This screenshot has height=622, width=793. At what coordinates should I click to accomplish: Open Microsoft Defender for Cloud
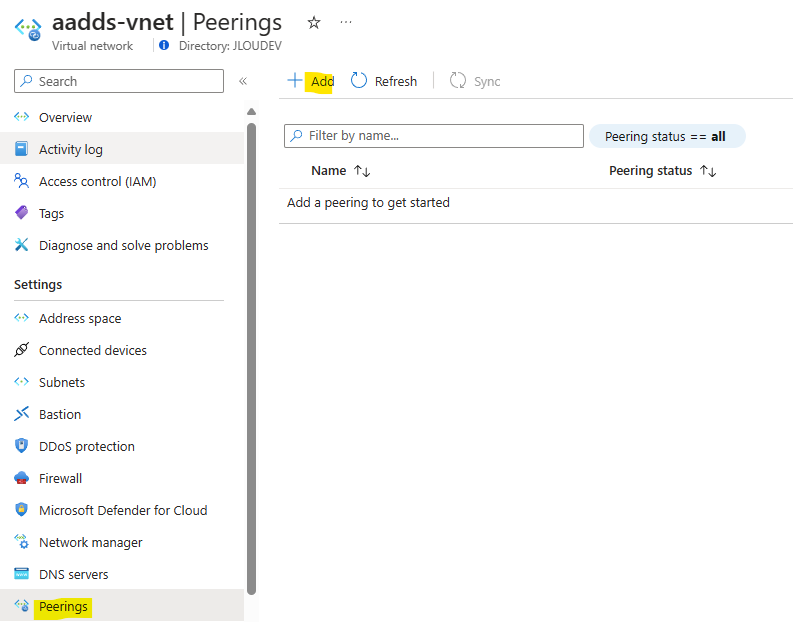(123, 510)
